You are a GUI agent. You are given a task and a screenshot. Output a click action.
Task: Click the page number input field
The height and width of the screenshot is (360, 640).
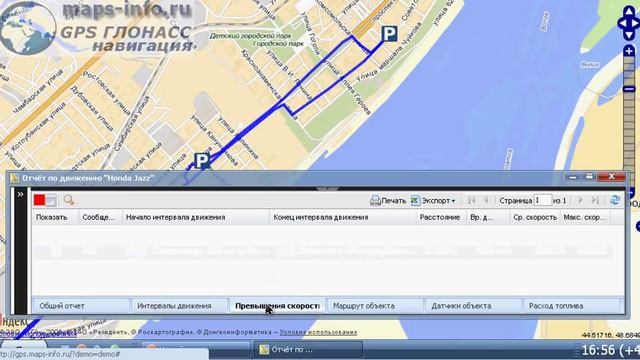[x=543, y=200]
